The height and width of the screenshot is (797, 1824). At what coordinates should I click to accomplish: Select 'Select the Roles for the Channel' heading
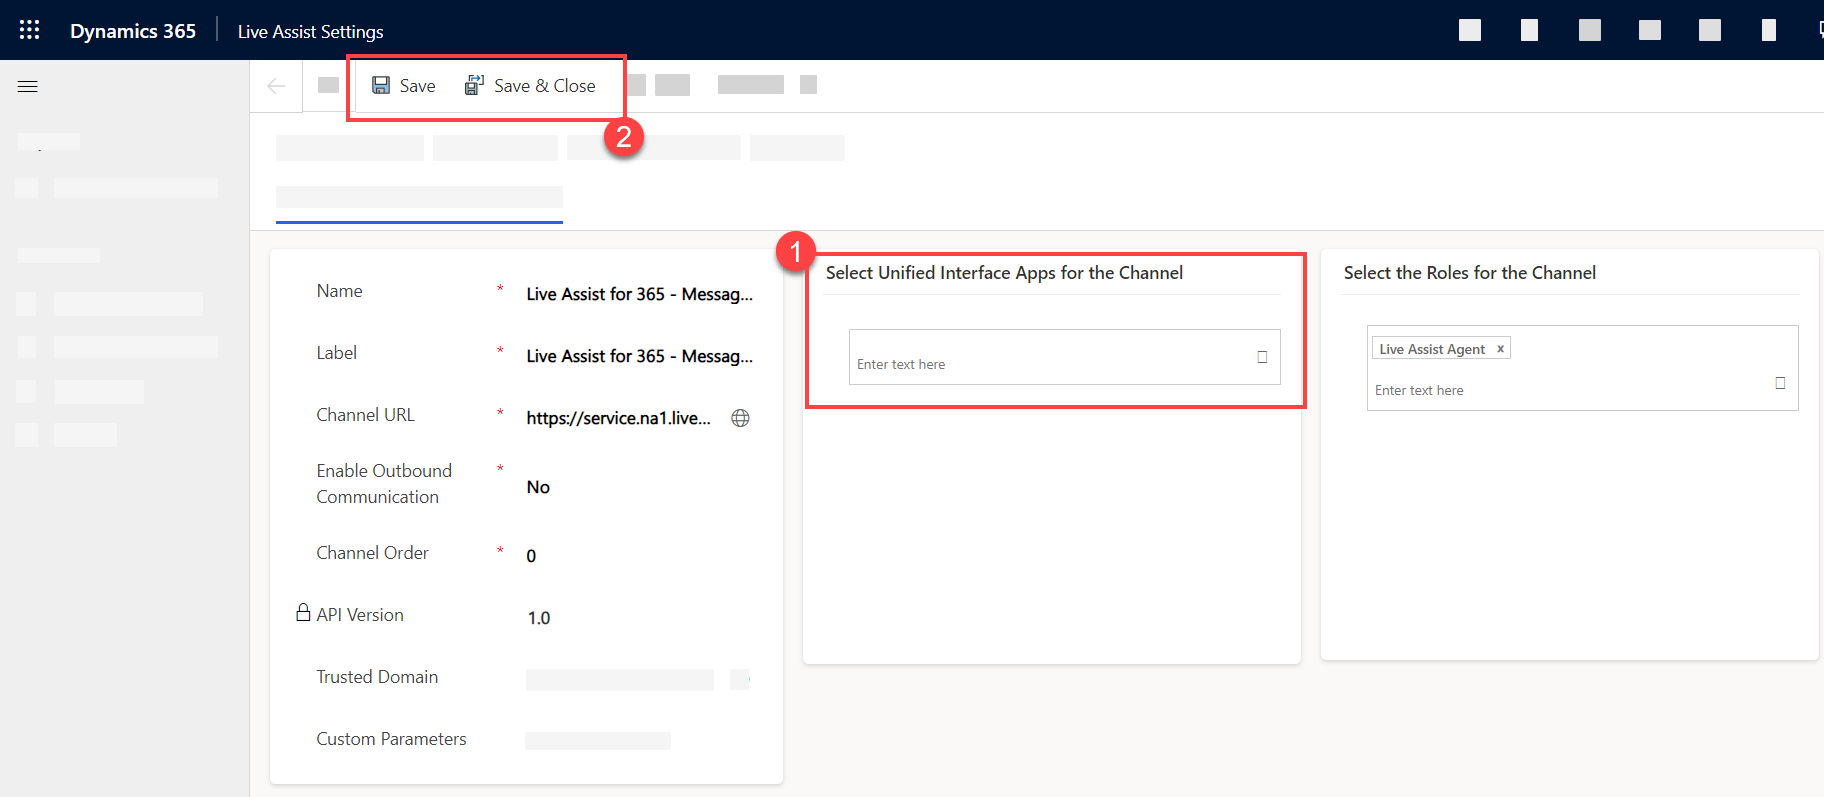pyautogui.click(x=1469, y=273)
